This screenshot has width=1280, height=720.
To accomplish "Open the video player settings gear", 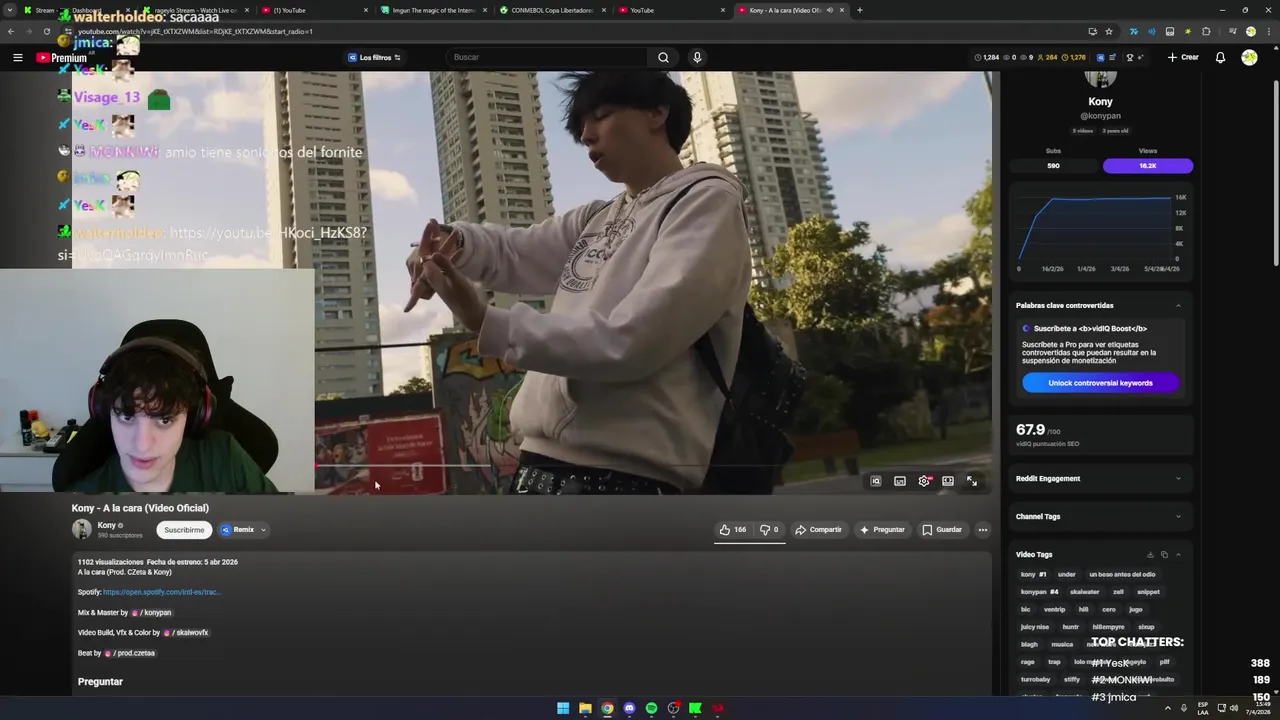I will click(924, 481).
